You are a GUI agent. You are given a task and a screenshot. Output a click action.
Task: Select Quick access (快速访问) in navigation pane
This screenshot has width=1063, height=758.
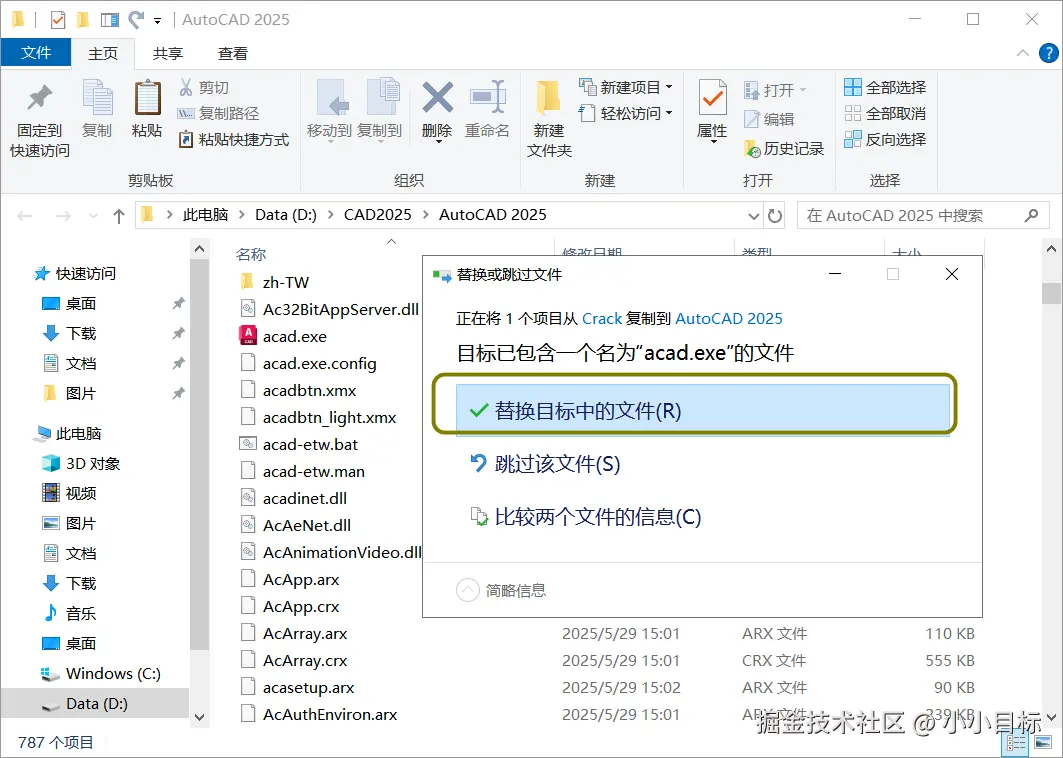click(76, 273)
